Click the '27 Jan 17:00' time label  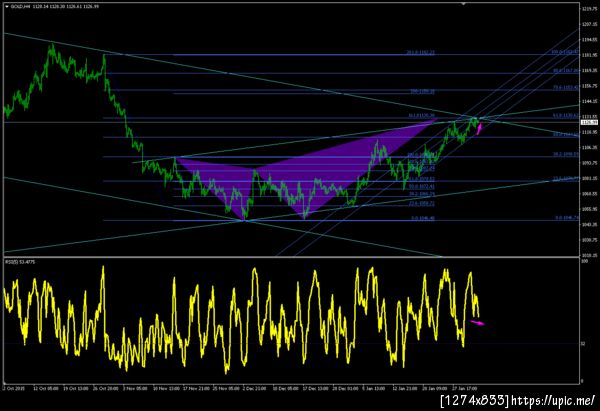(x=465, y=388)
